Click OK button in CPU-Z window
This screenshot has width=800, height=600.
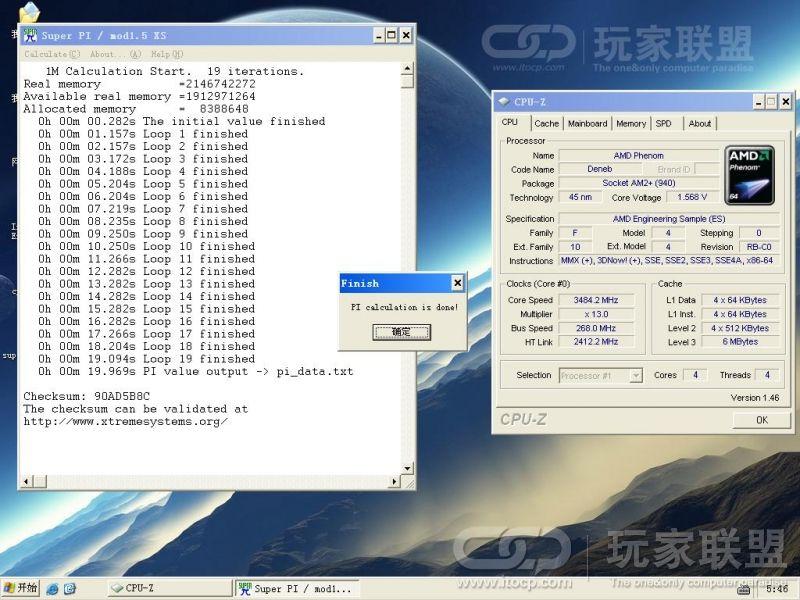pos(762,420)
